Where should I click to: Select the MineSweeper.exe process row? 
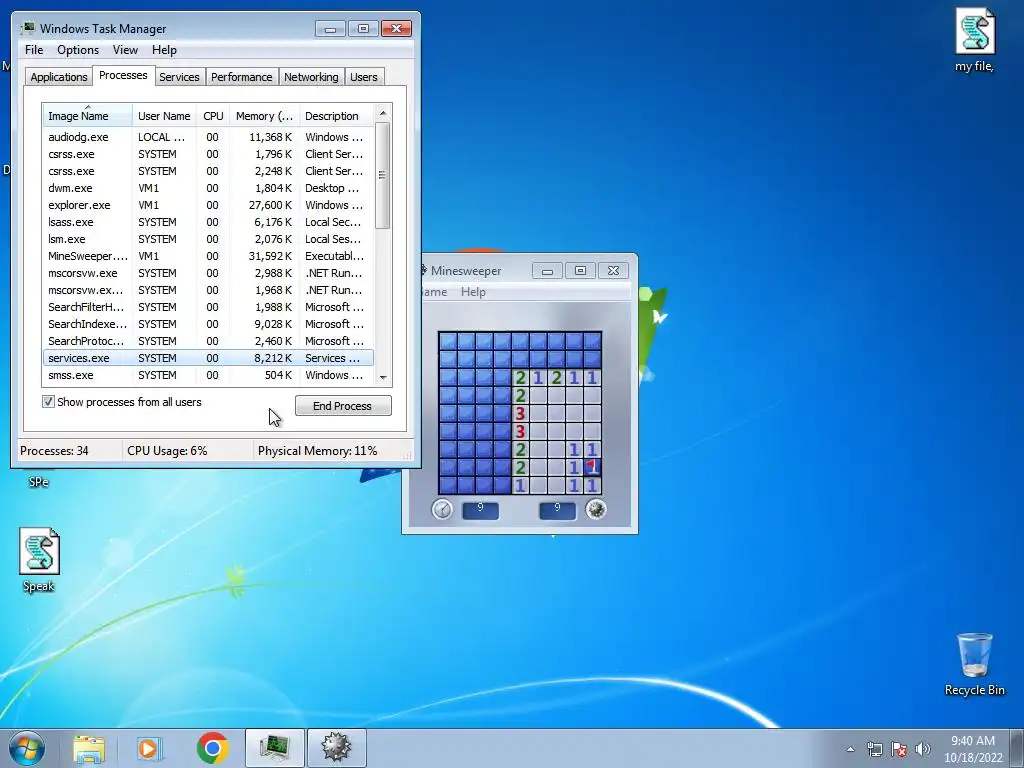point(208,256)
